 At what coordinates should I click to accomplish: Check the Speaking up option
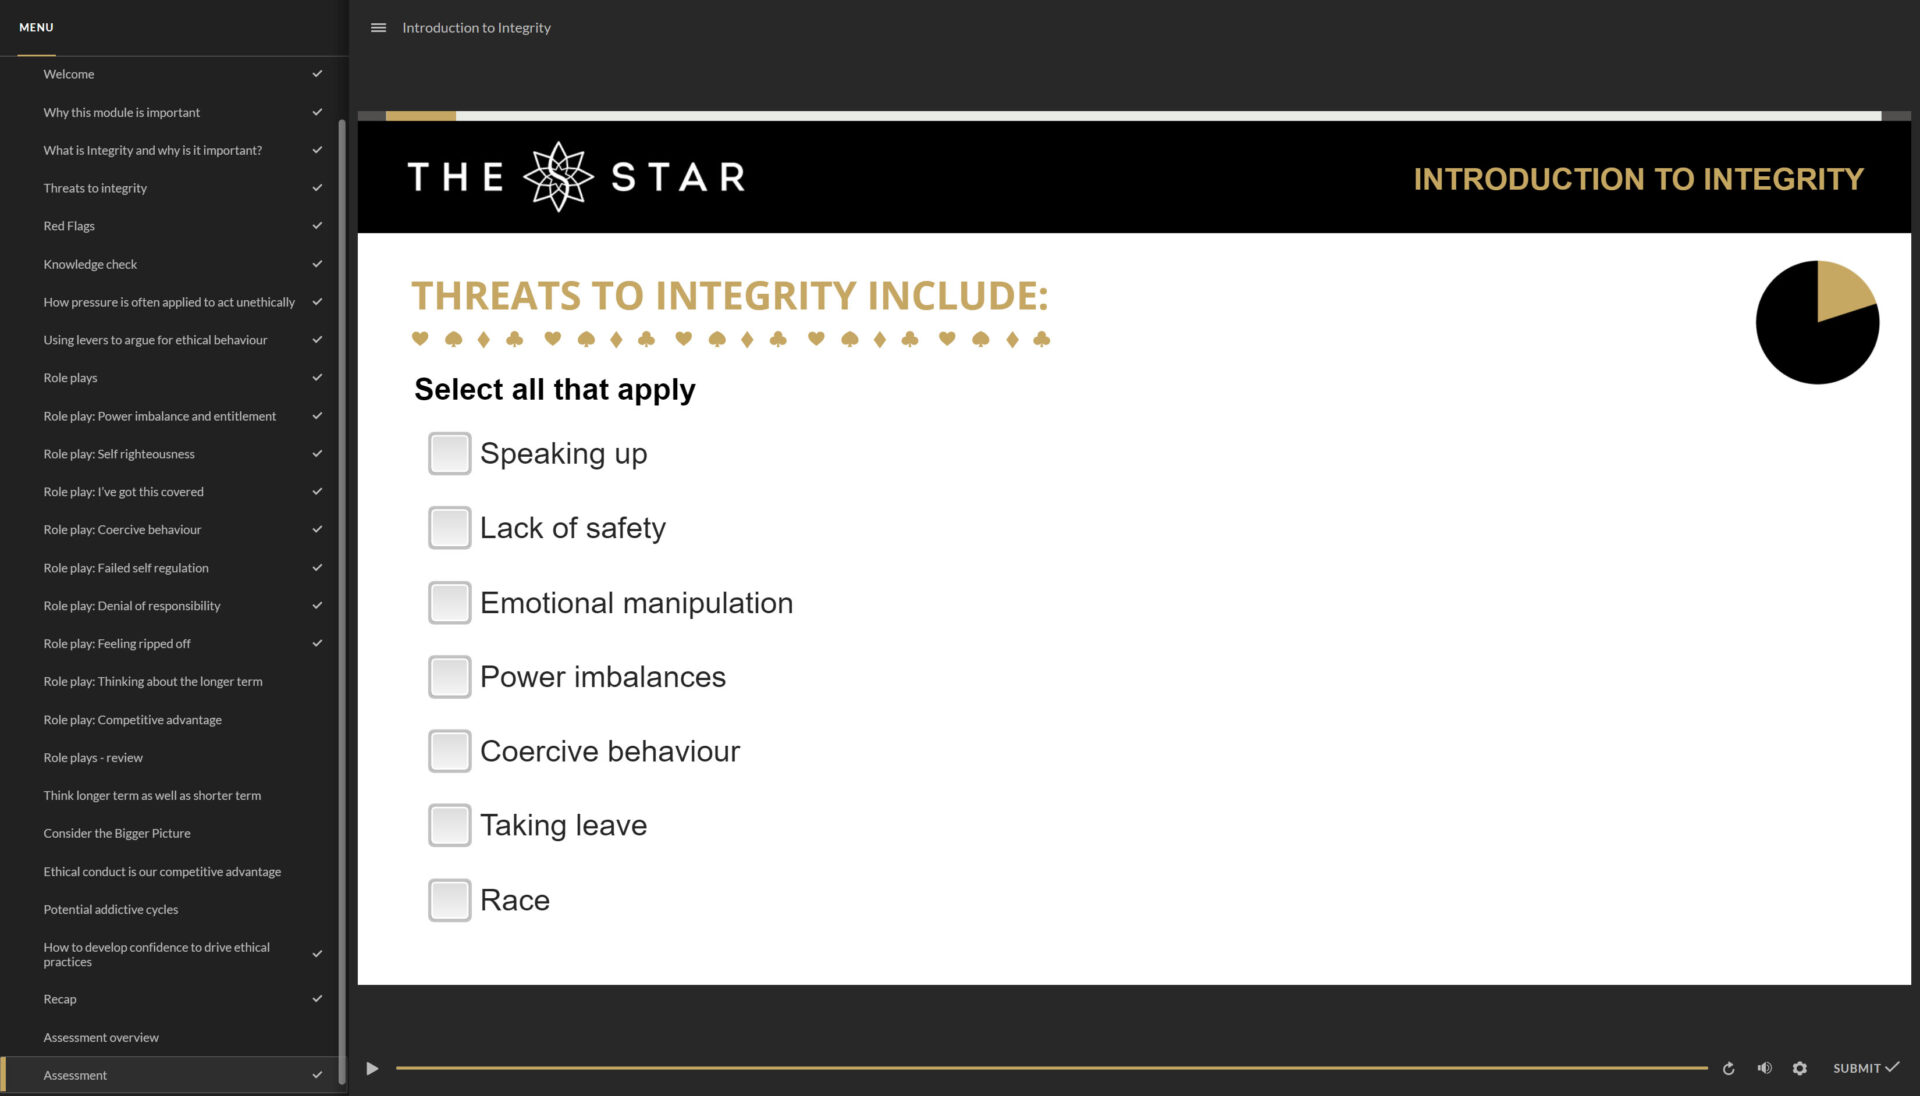click(x=449, y=454)
